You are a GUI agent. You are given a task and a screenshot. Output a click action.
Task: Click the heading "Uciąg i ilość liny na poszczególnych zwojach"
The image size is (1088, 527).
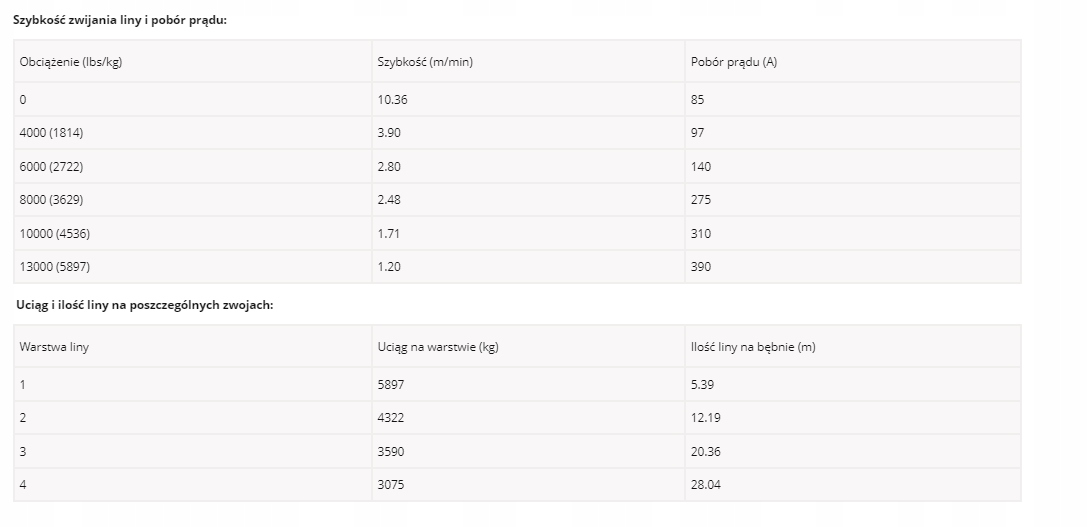(x=144, y=304)
